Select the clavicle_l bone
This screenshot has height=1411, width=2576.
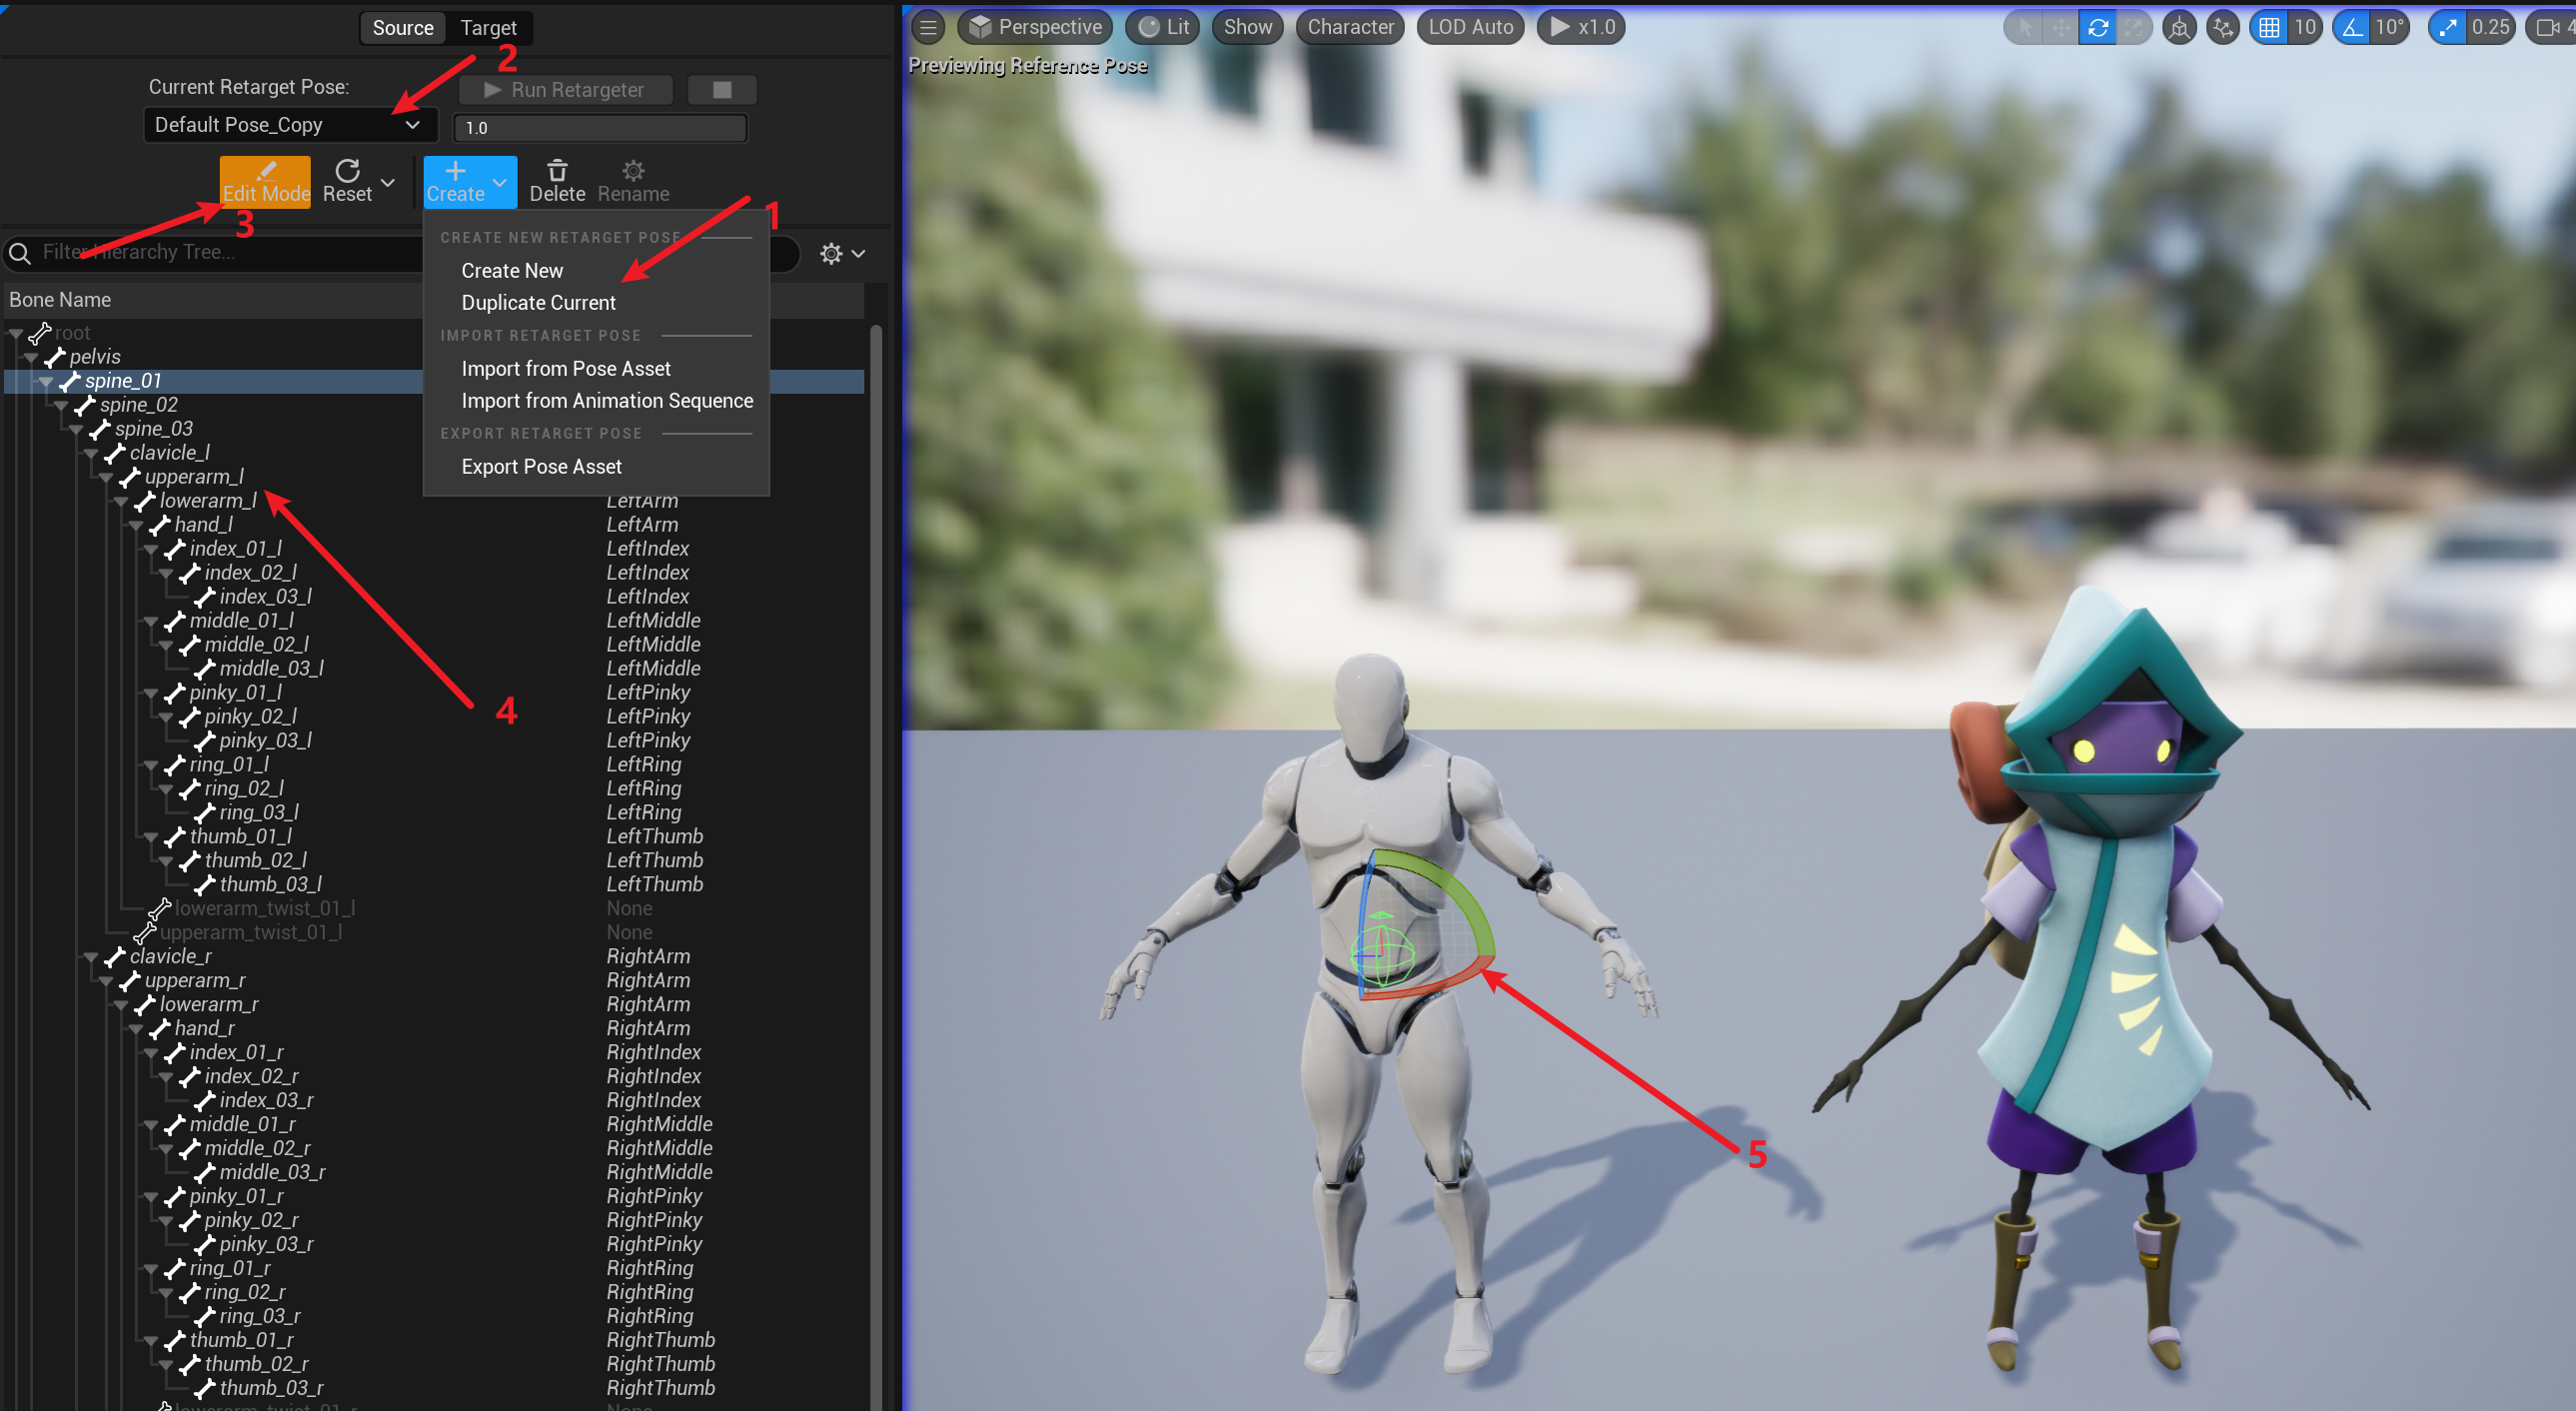169,453
